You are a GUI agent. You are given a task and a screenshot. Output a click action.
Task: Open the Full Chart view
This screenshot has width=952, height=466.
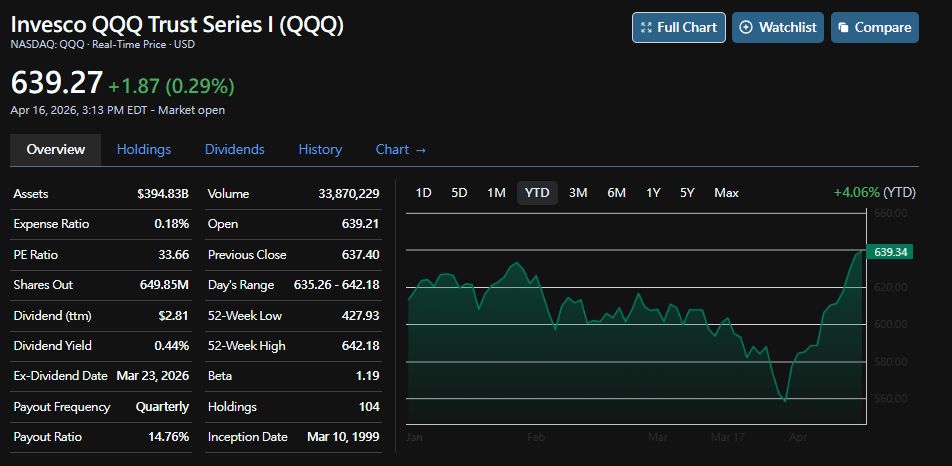pyautogui.click(x=679, y=27)
